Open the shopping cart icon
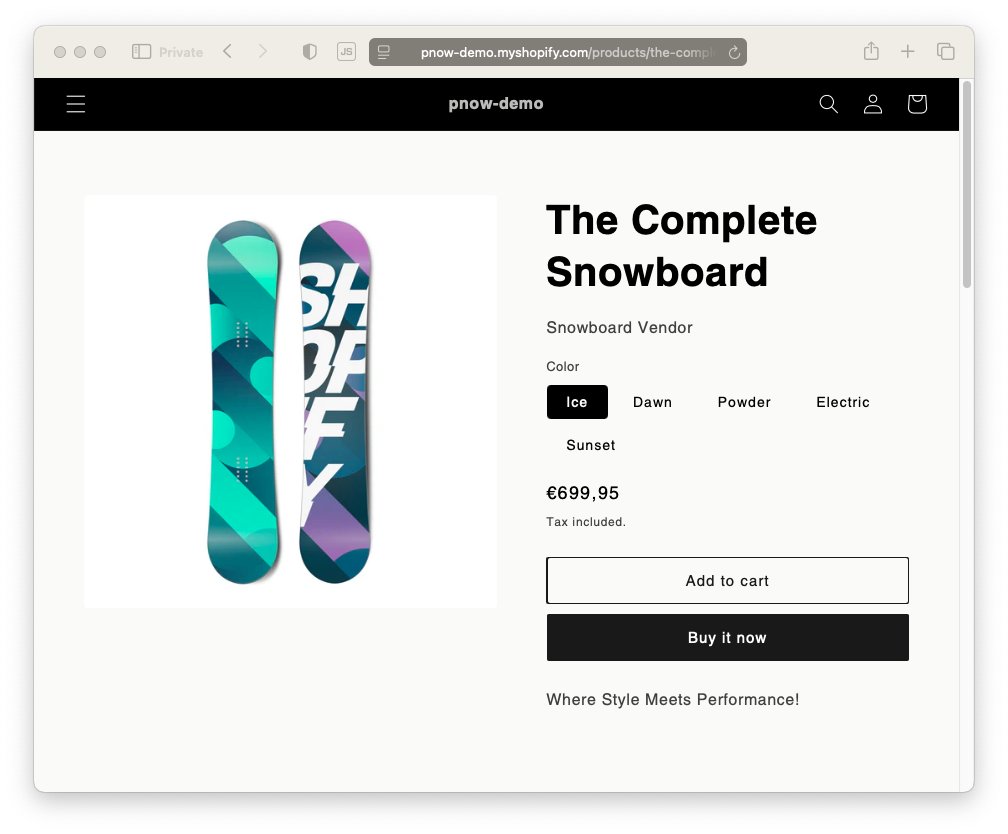Viewport: 1008px width, 834px height. pyautogui.click(x=917, y=104)
